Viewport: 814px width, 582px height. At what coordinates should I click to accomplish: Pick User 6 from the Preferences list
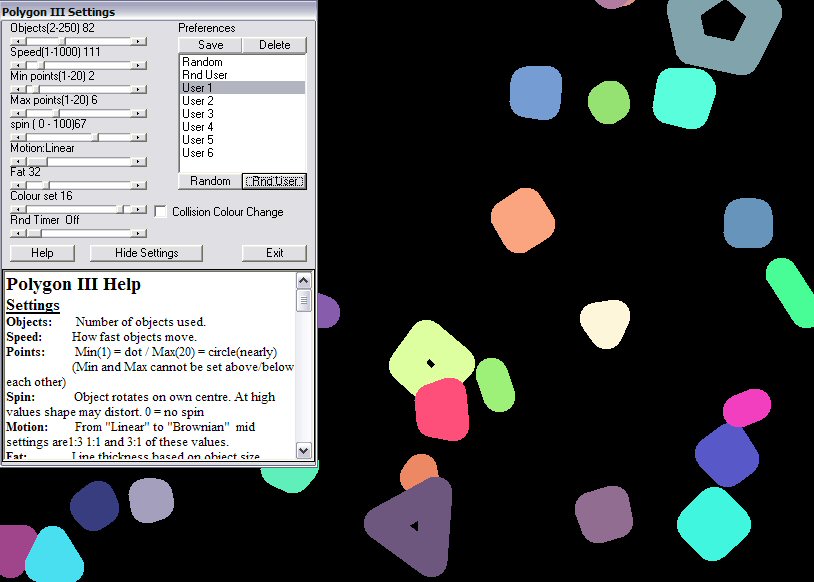click(198, 153)
